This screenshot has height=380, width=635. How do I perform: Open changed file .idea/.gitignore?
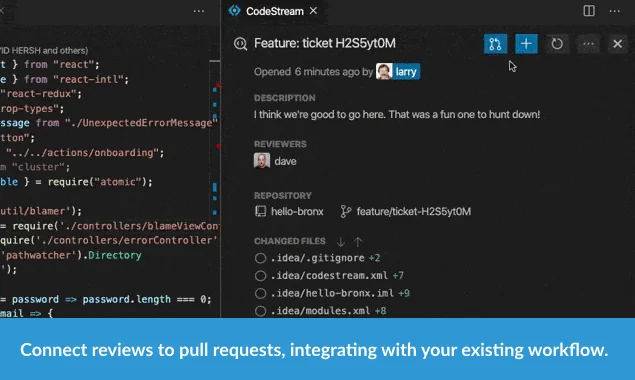(x=318, y=258)
